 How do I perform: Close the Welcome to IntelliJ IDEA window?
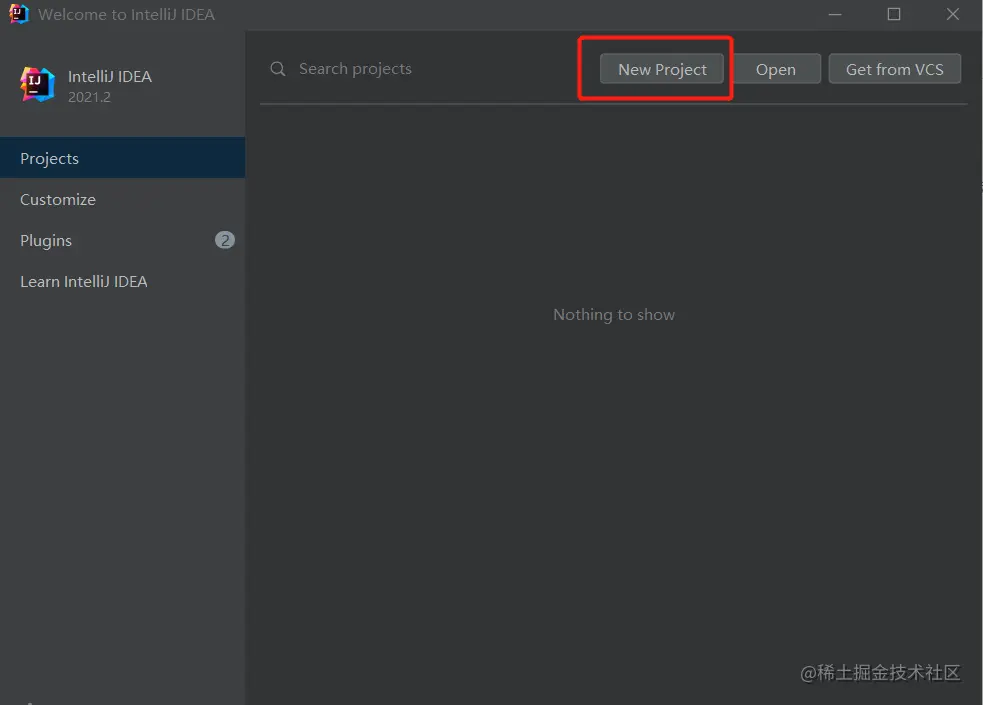953,14
